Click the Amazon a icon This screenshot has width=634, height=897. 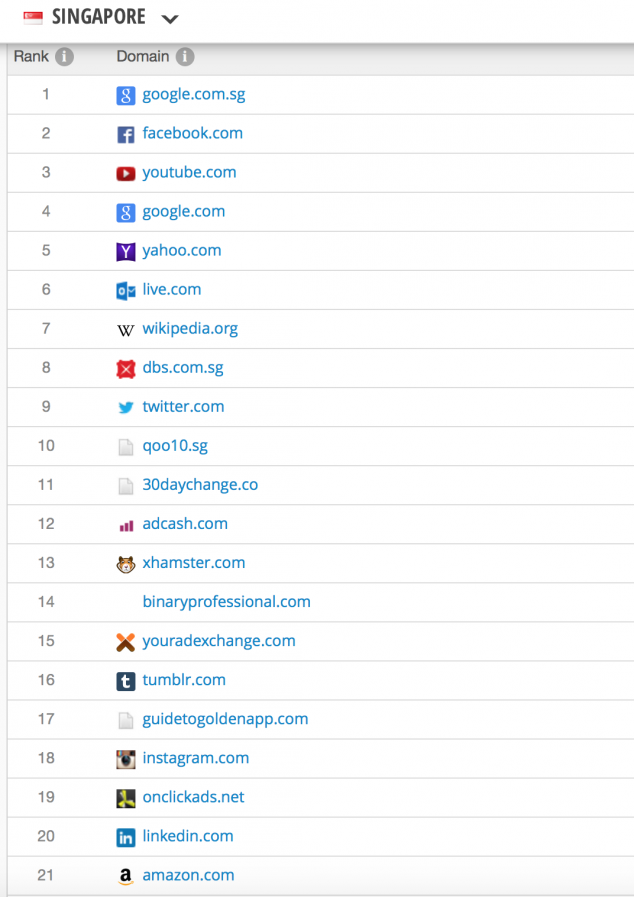[125, 876]
